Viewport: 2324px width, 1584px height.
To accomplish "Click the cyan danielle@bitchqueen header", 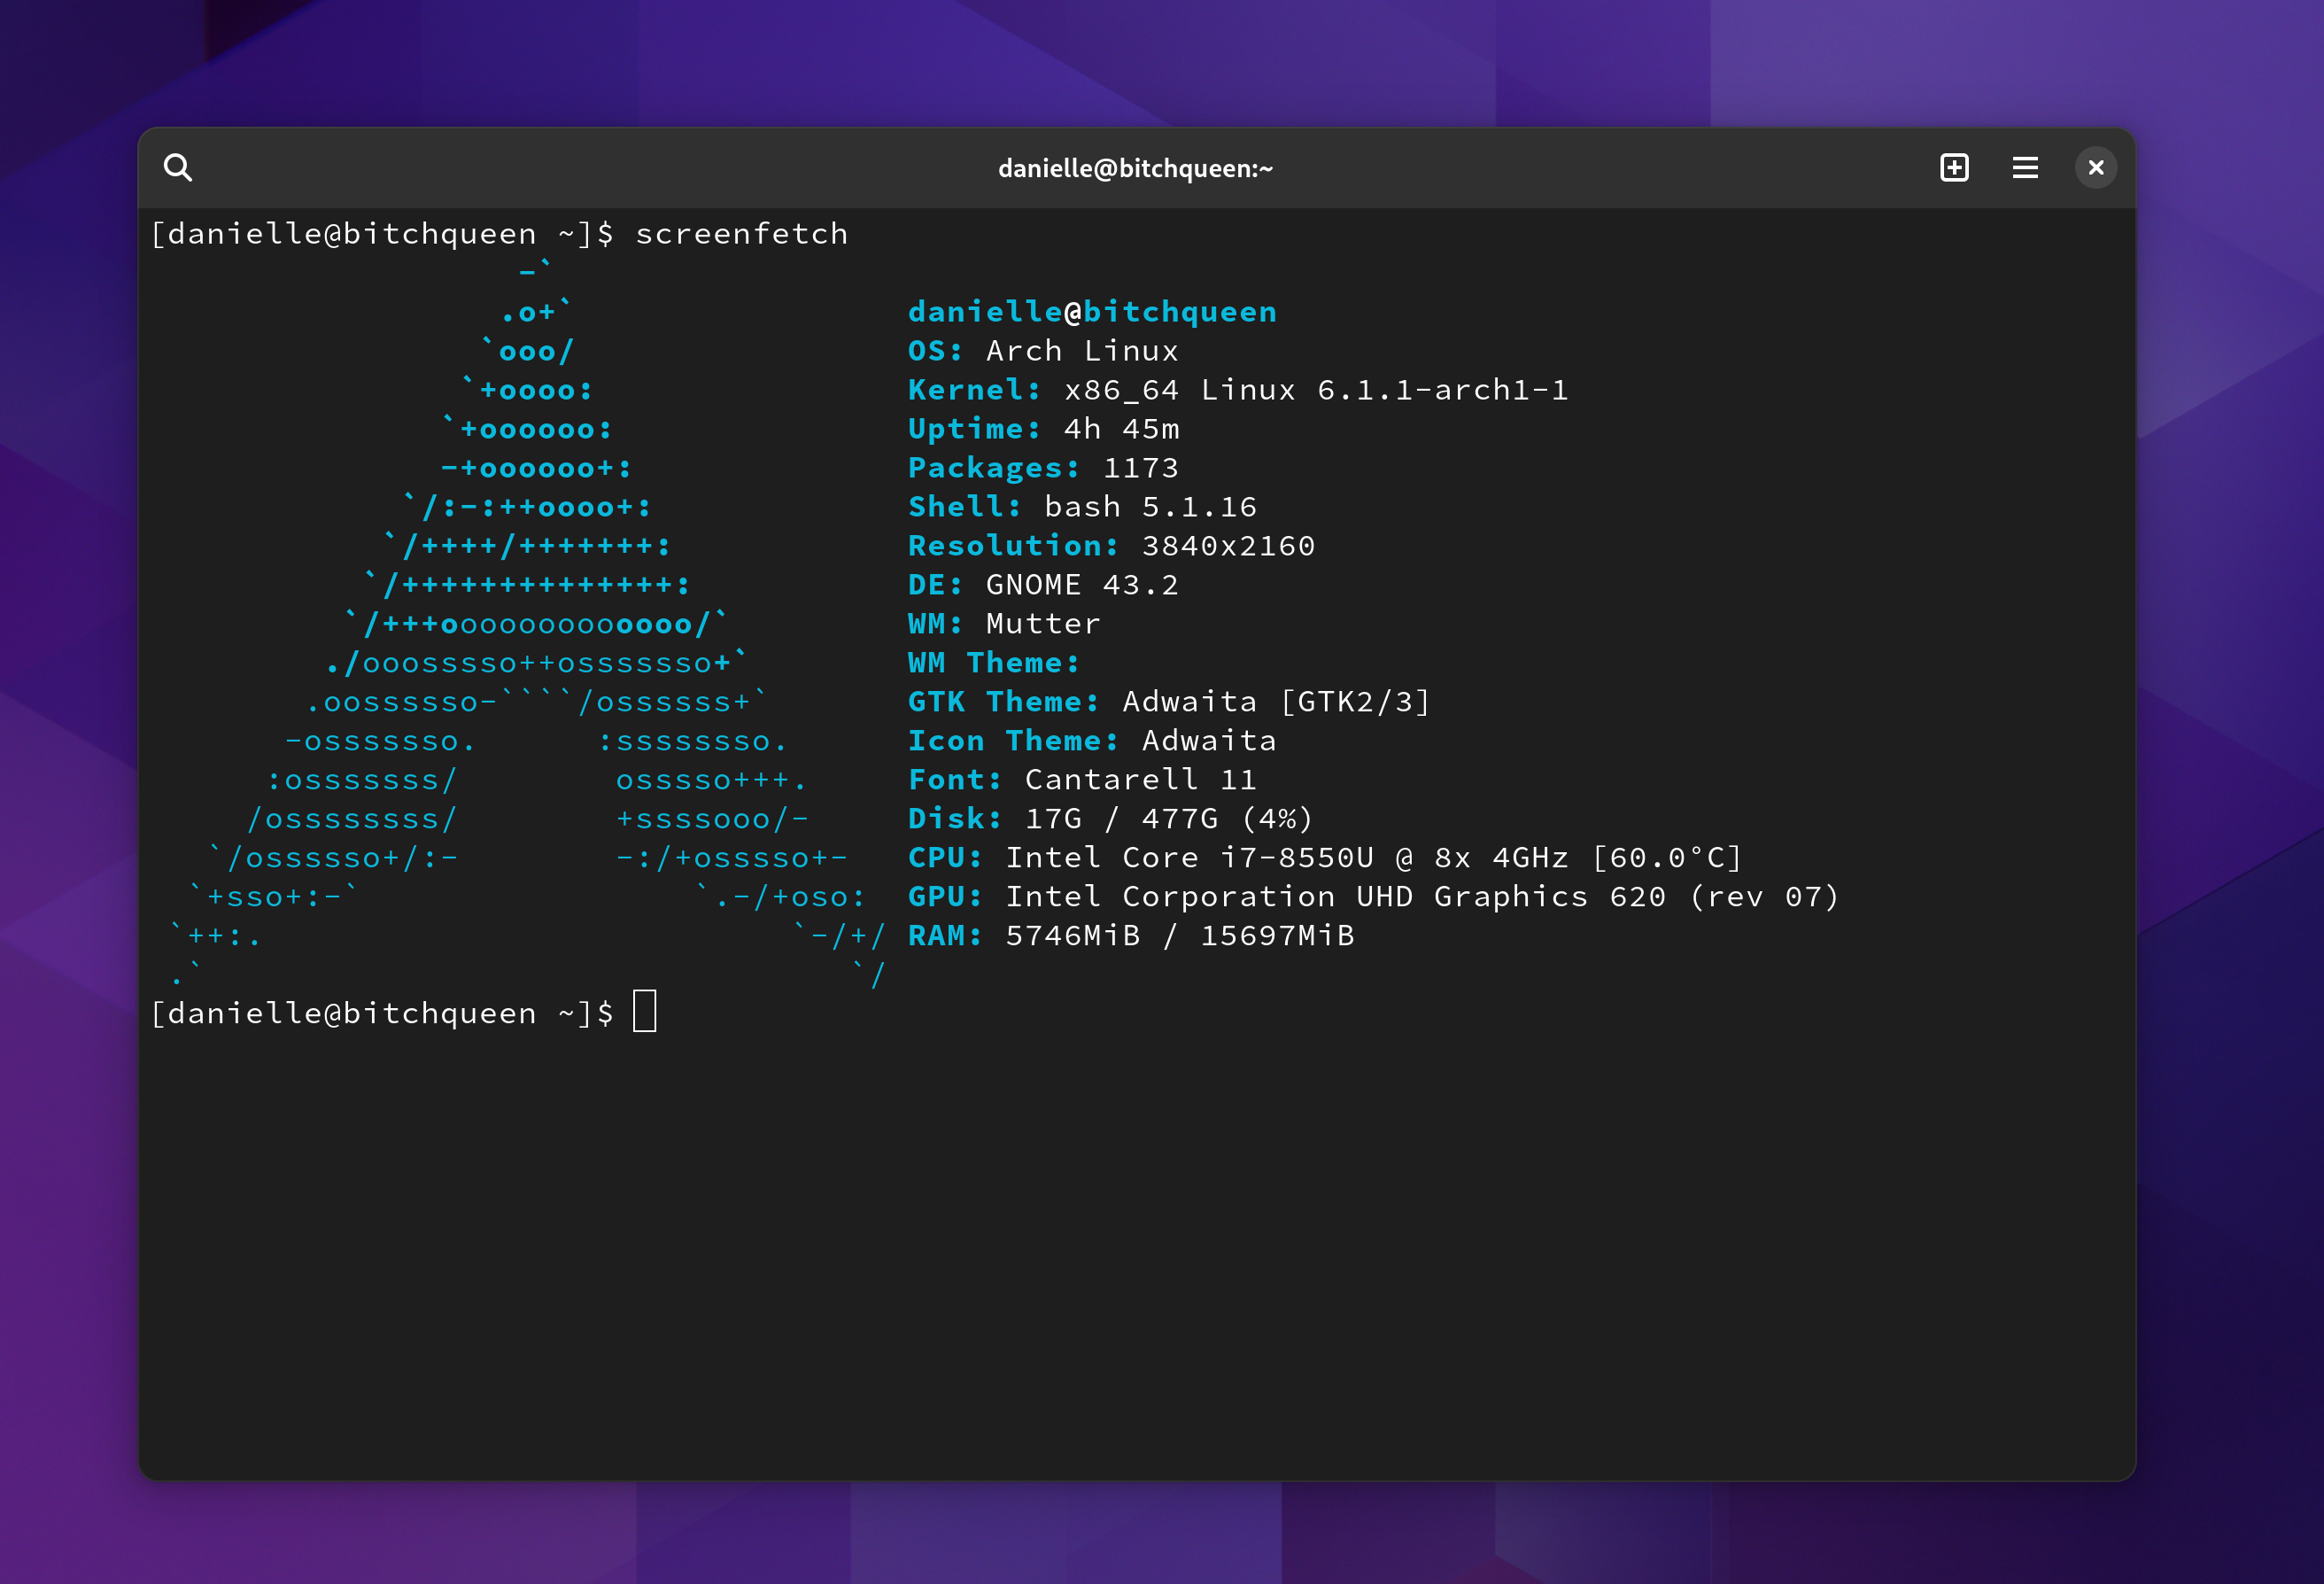I will (x=1092, y=312).
